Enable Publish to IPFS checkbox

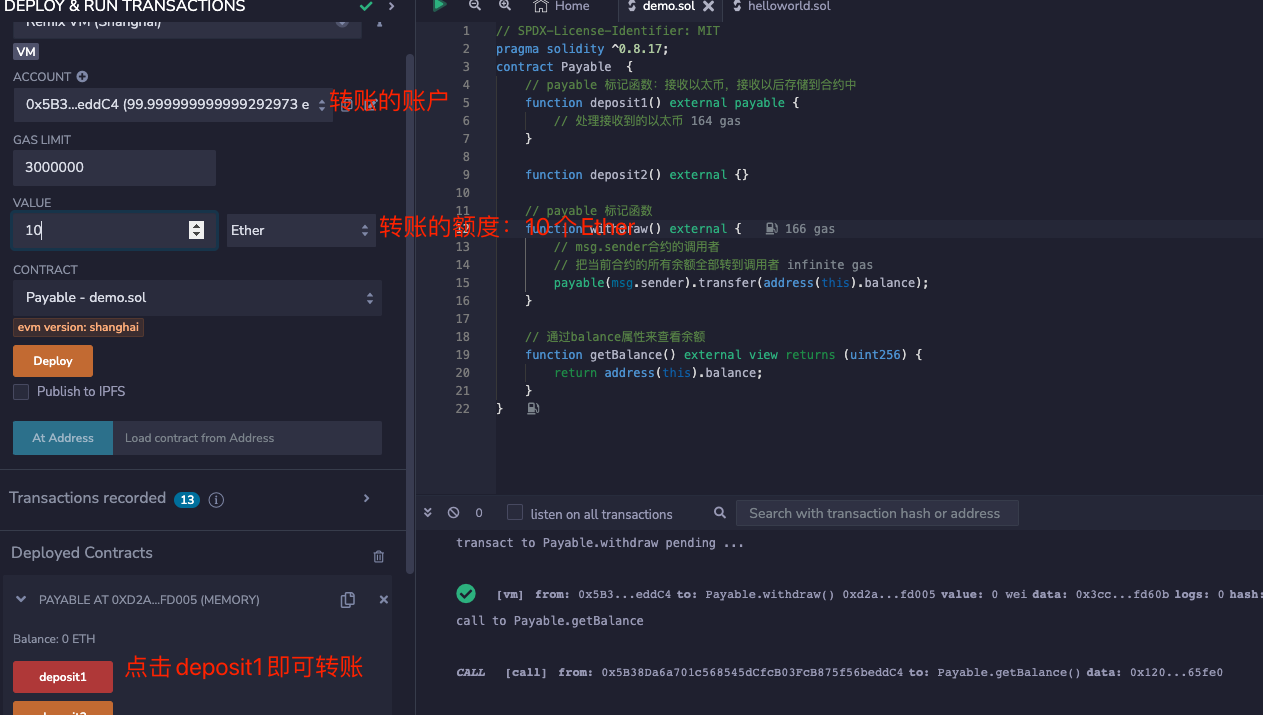pos(21,392)
